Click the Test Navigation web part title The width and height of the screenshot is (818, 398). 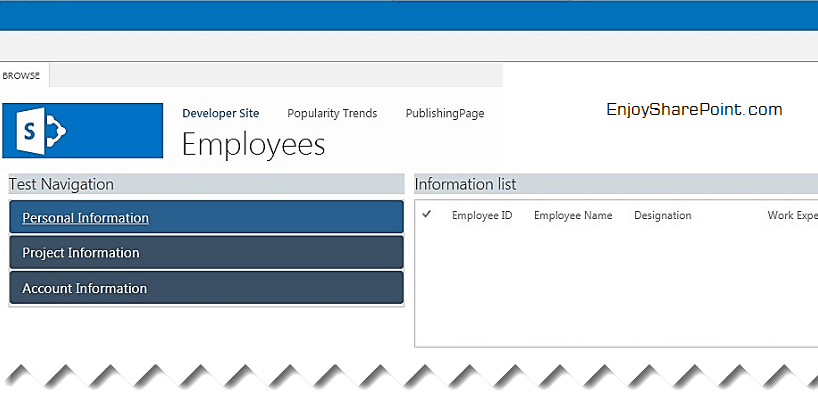pyautogui.click(x=62, y=184)
